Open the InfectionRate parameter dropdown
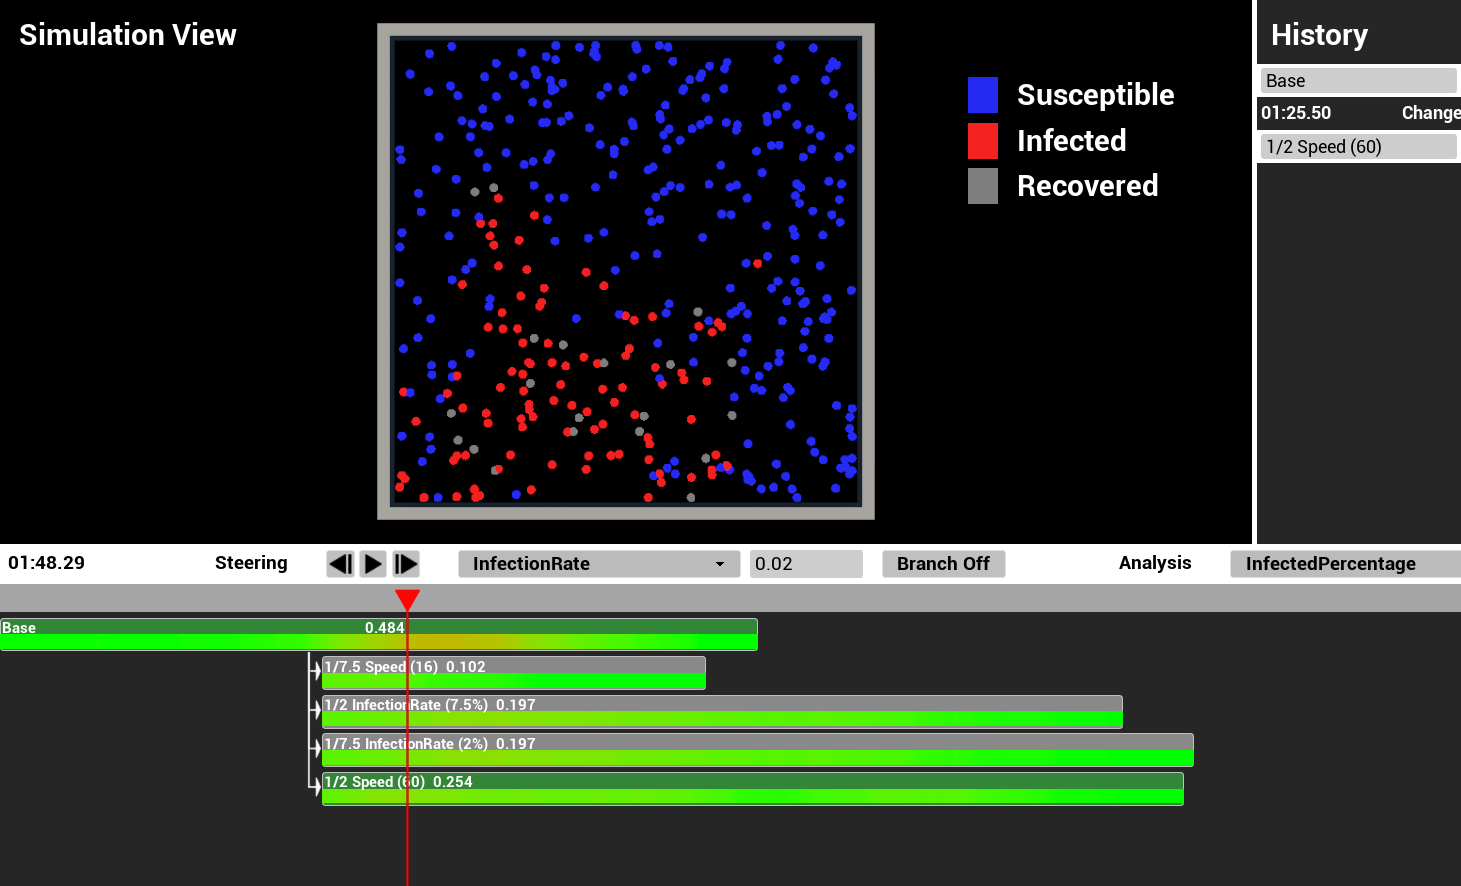 coord(598,564)
